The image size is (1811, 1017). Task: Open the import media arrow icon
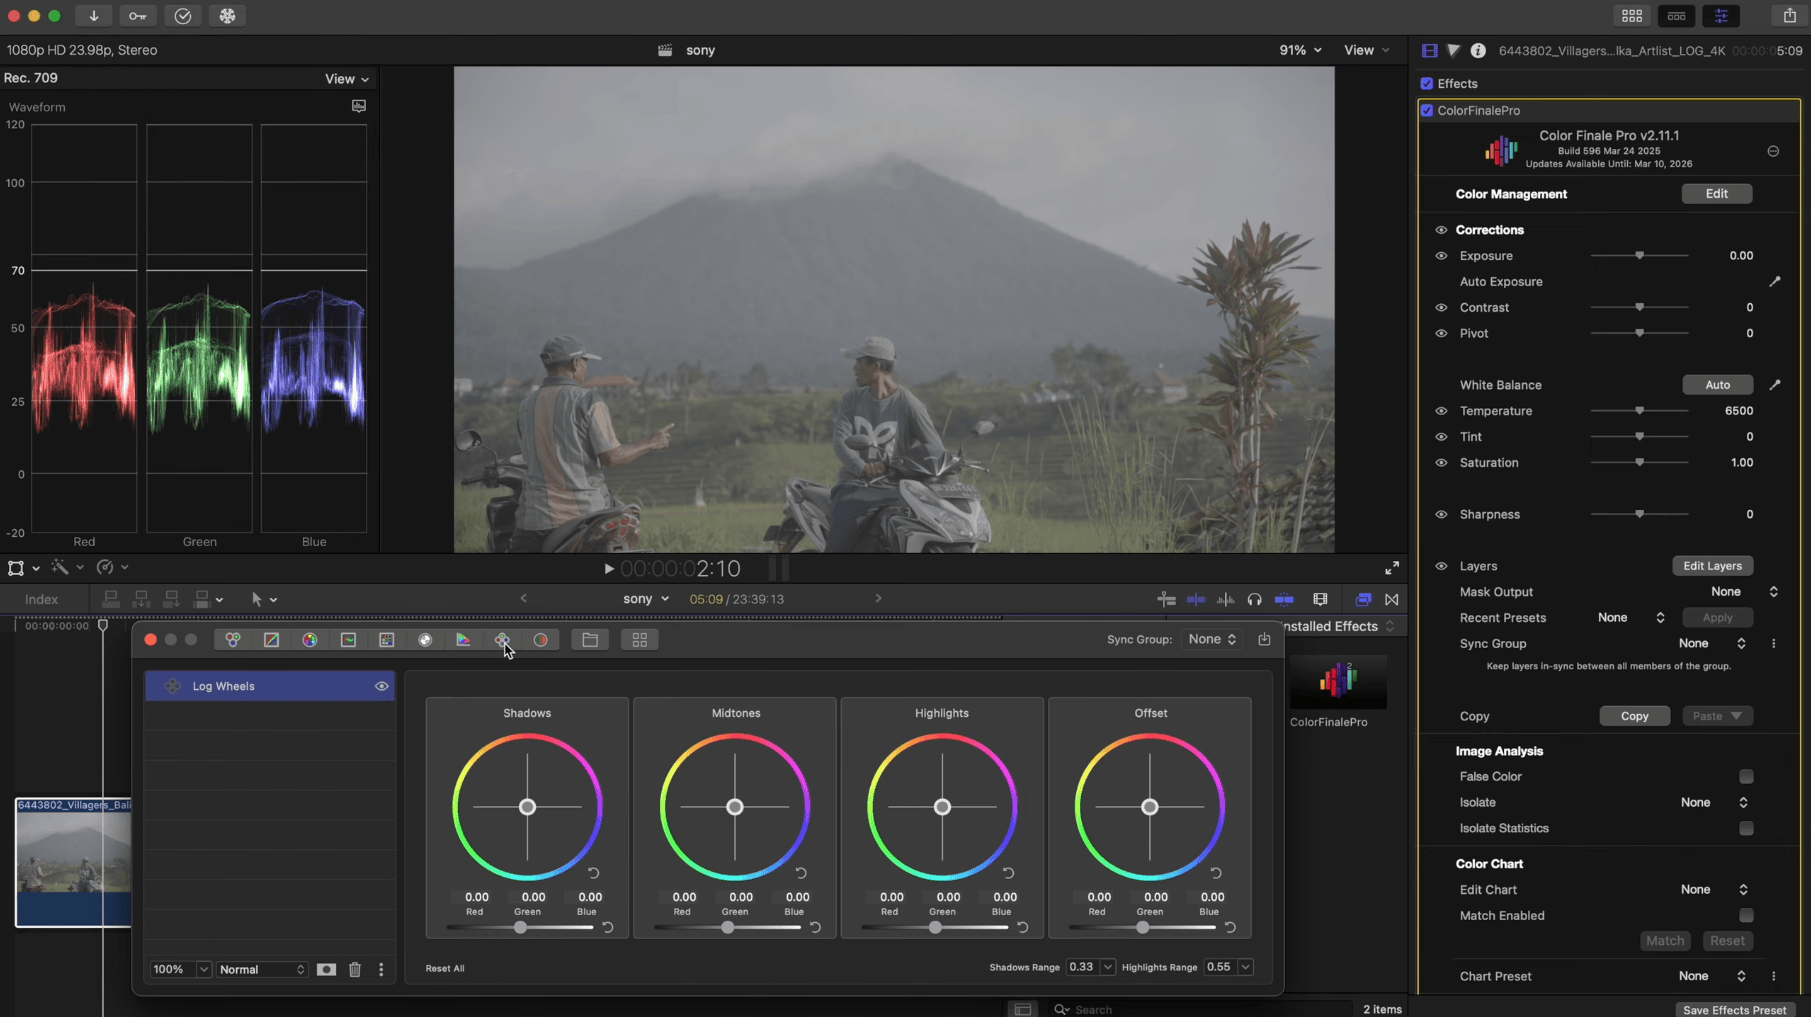click(x=94, y=16)
